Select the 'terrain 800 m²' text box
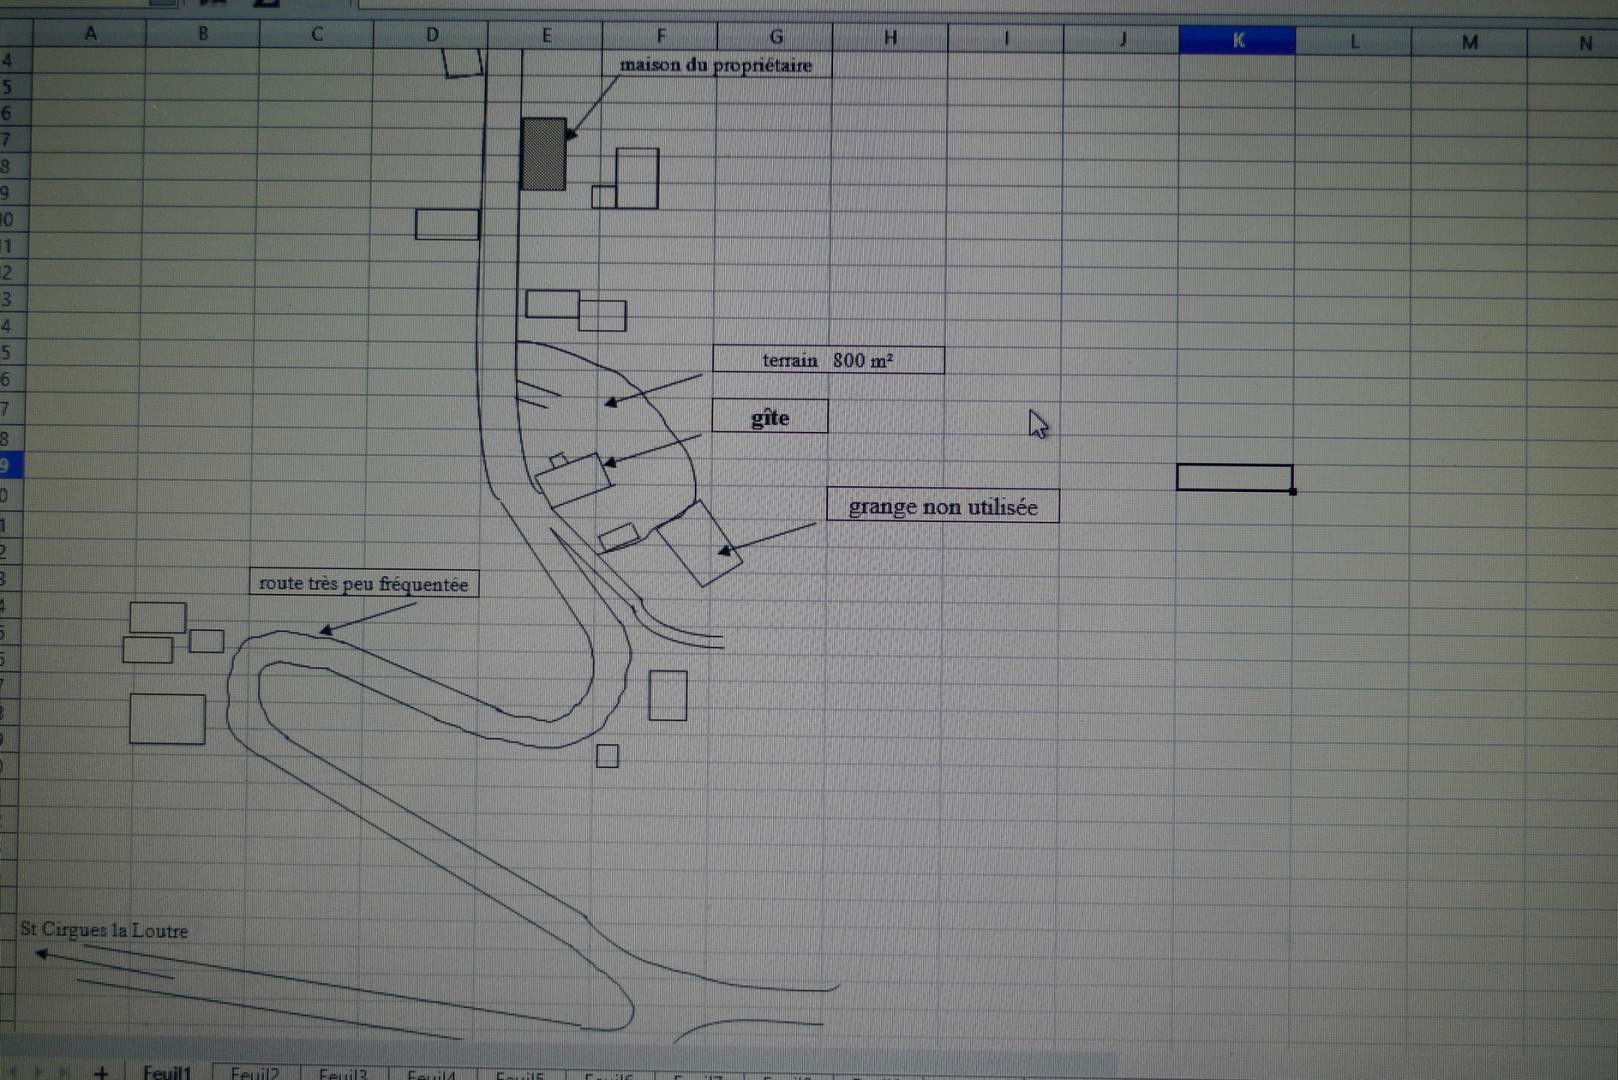Image resolution: width=1618 pixels, height=1080 pixels. tap(828, 360)
